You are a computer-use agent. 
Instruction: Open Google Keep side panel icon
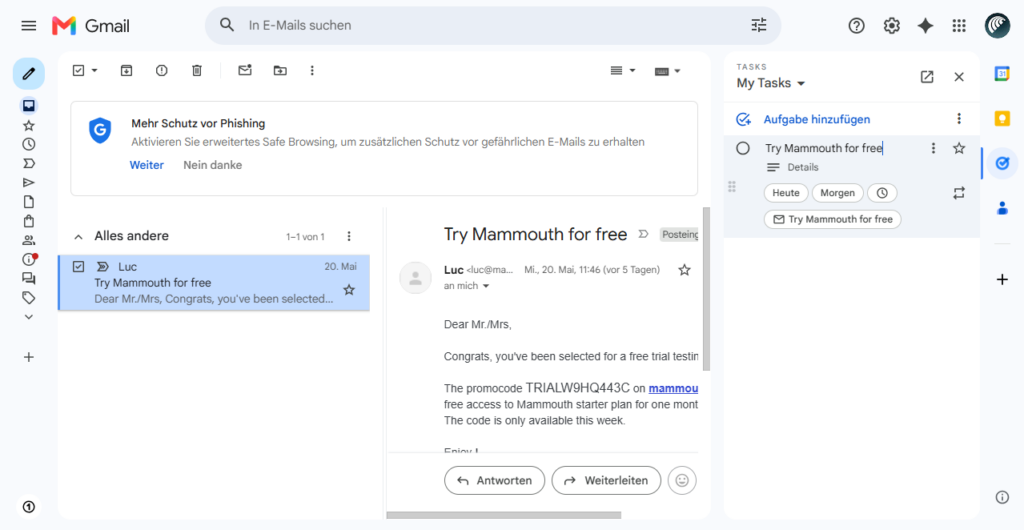(1002, 118)
